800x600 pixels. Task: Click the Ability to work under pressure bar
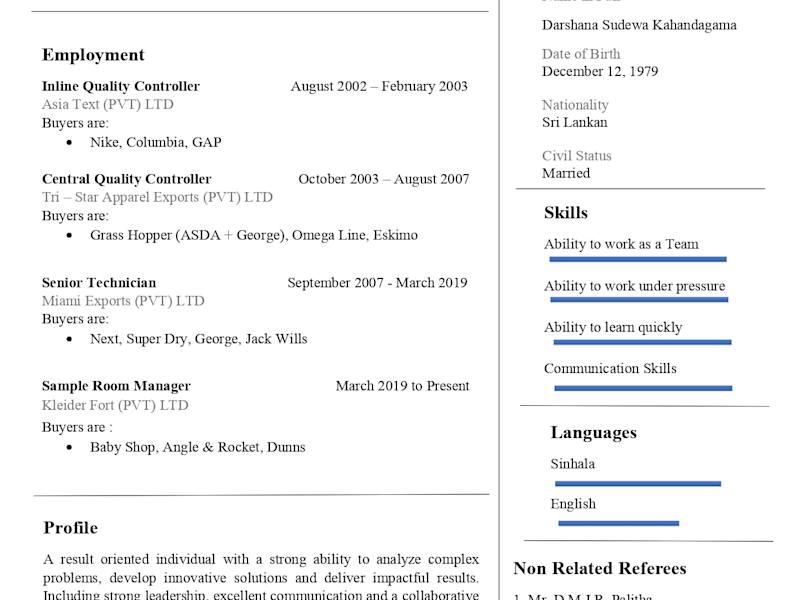coord(639,300)
